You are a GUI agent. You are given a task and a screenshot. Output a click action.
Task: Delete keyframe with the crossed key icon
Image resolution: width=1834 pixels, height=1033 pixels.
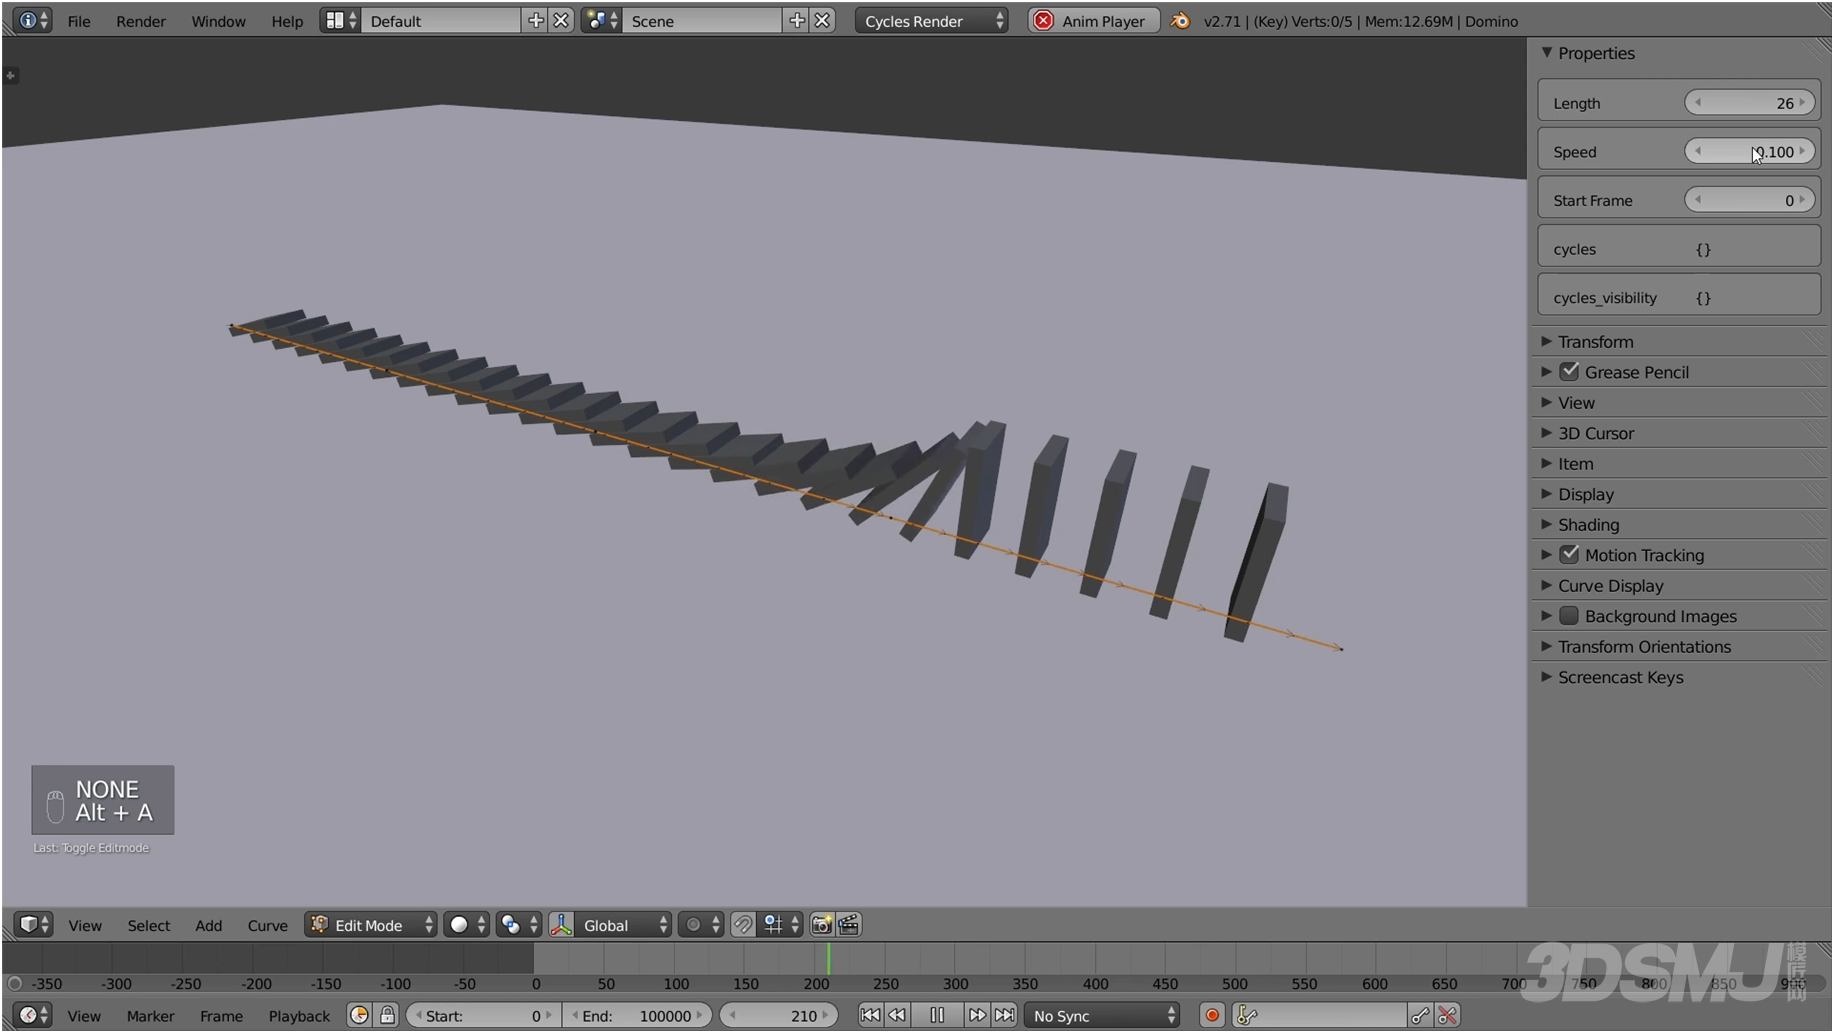1447,1015
